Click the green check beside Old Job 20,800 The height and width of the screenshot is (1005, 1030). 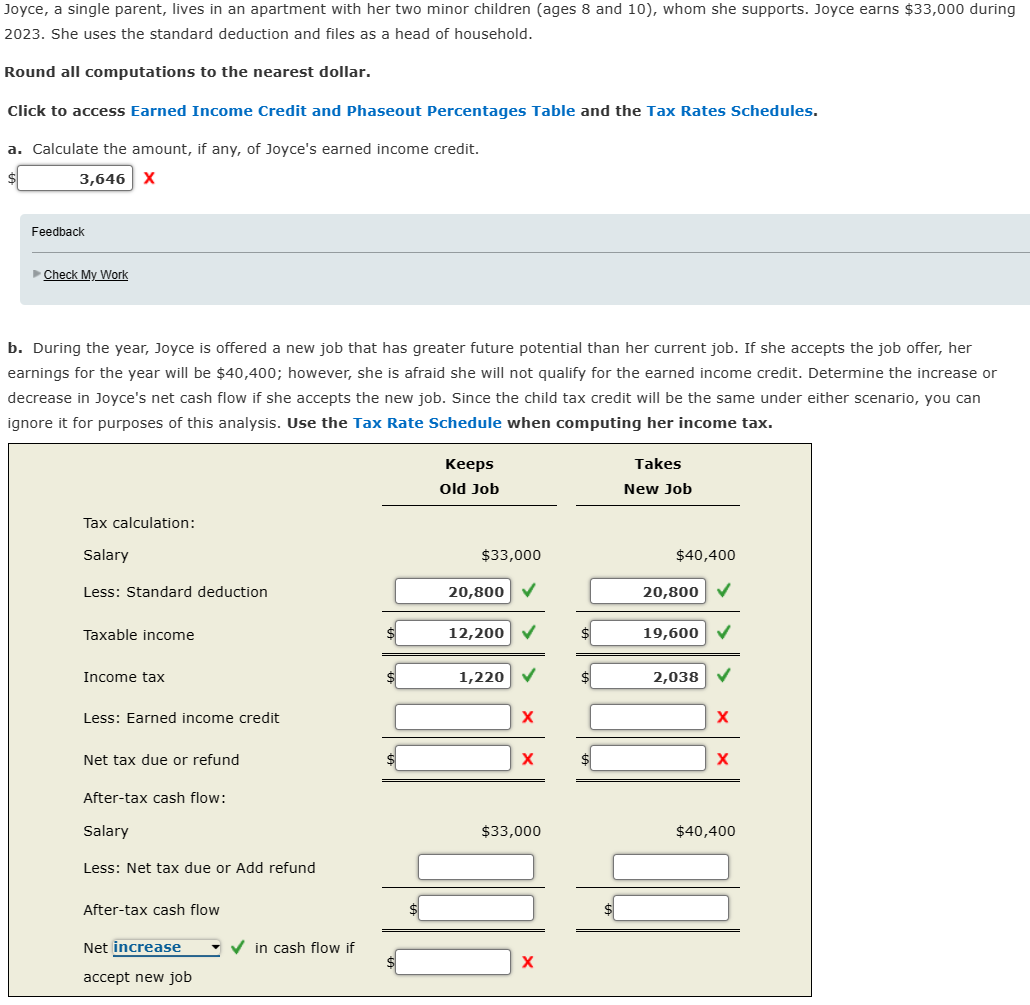528,590
